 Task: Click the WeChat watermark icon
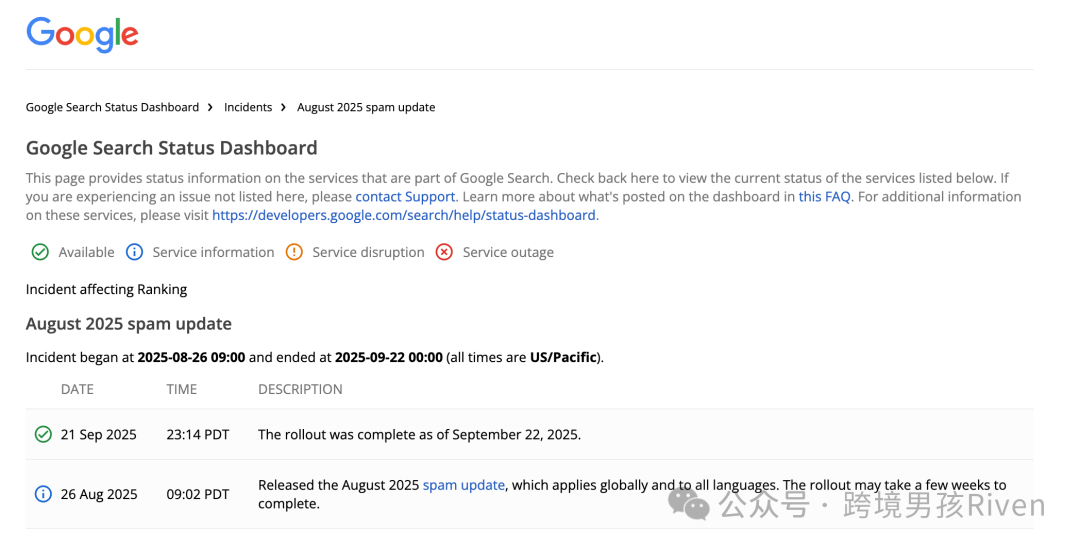click(x=689, y=502)
